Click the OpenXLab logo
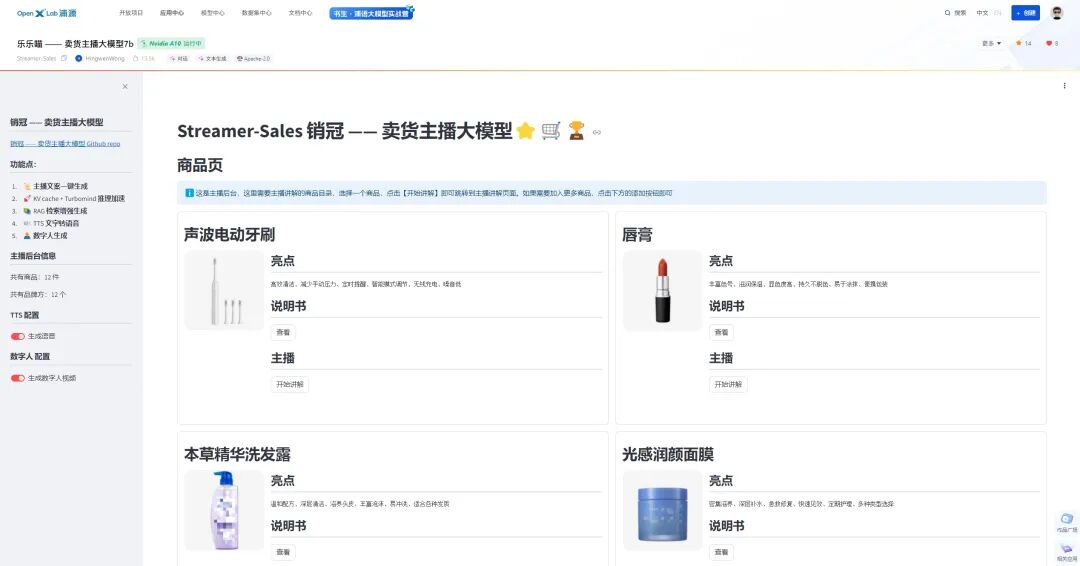 pyautogui.click(x=47, y=13)
